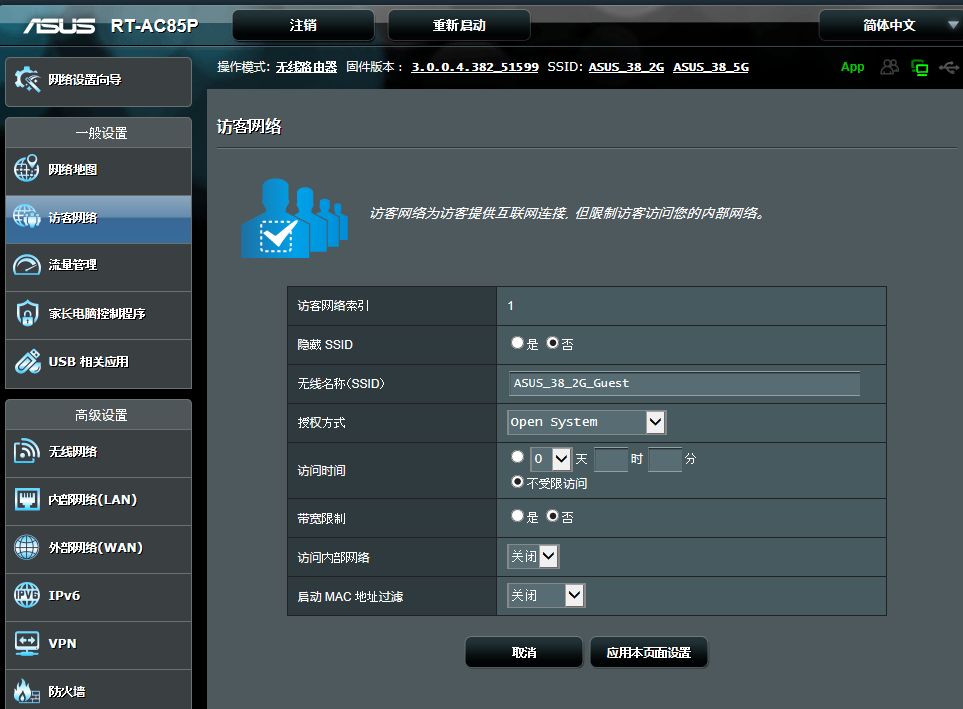This screenshot has height=709, width=963.
Task: Open the 访问内部网络 dropdown
Action: pos(533,557)
